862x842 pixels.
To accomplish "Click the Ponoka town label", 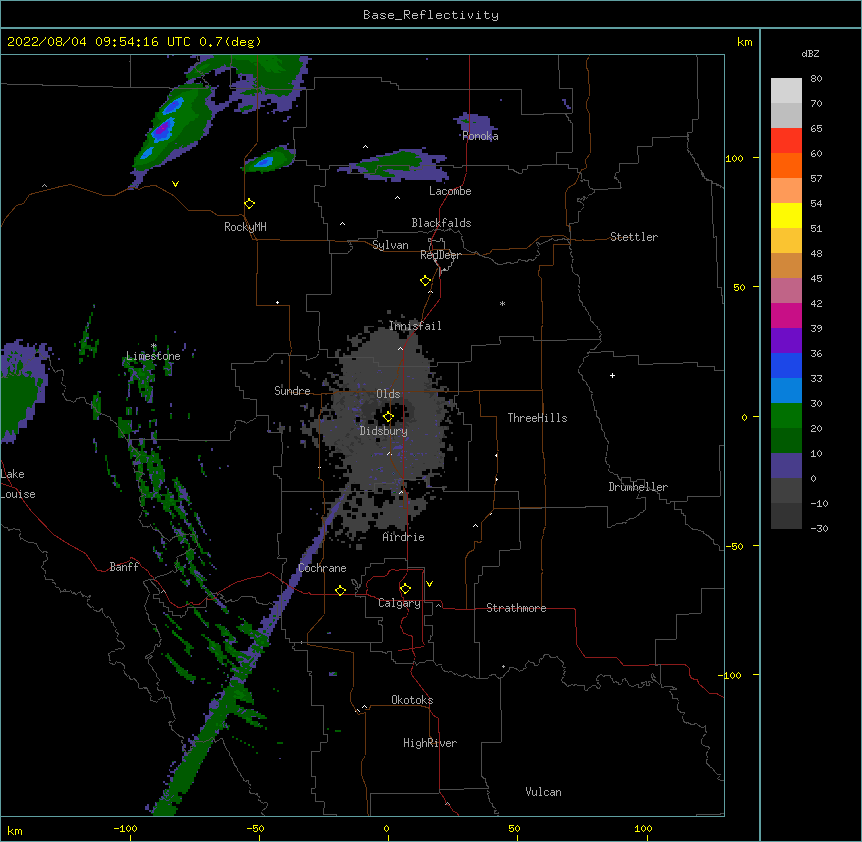I will (480, 136).
